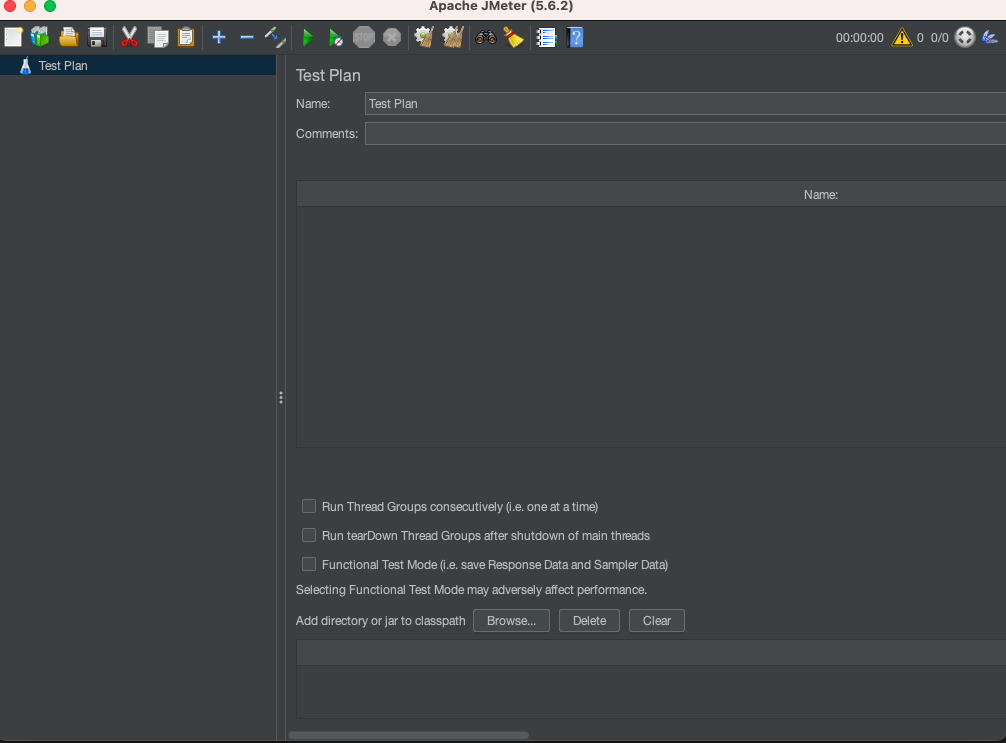Check Run tearDown Thread Groups option
This screenshot has width=1006, height=743.
pyautogui.click(x=309, y=535)
